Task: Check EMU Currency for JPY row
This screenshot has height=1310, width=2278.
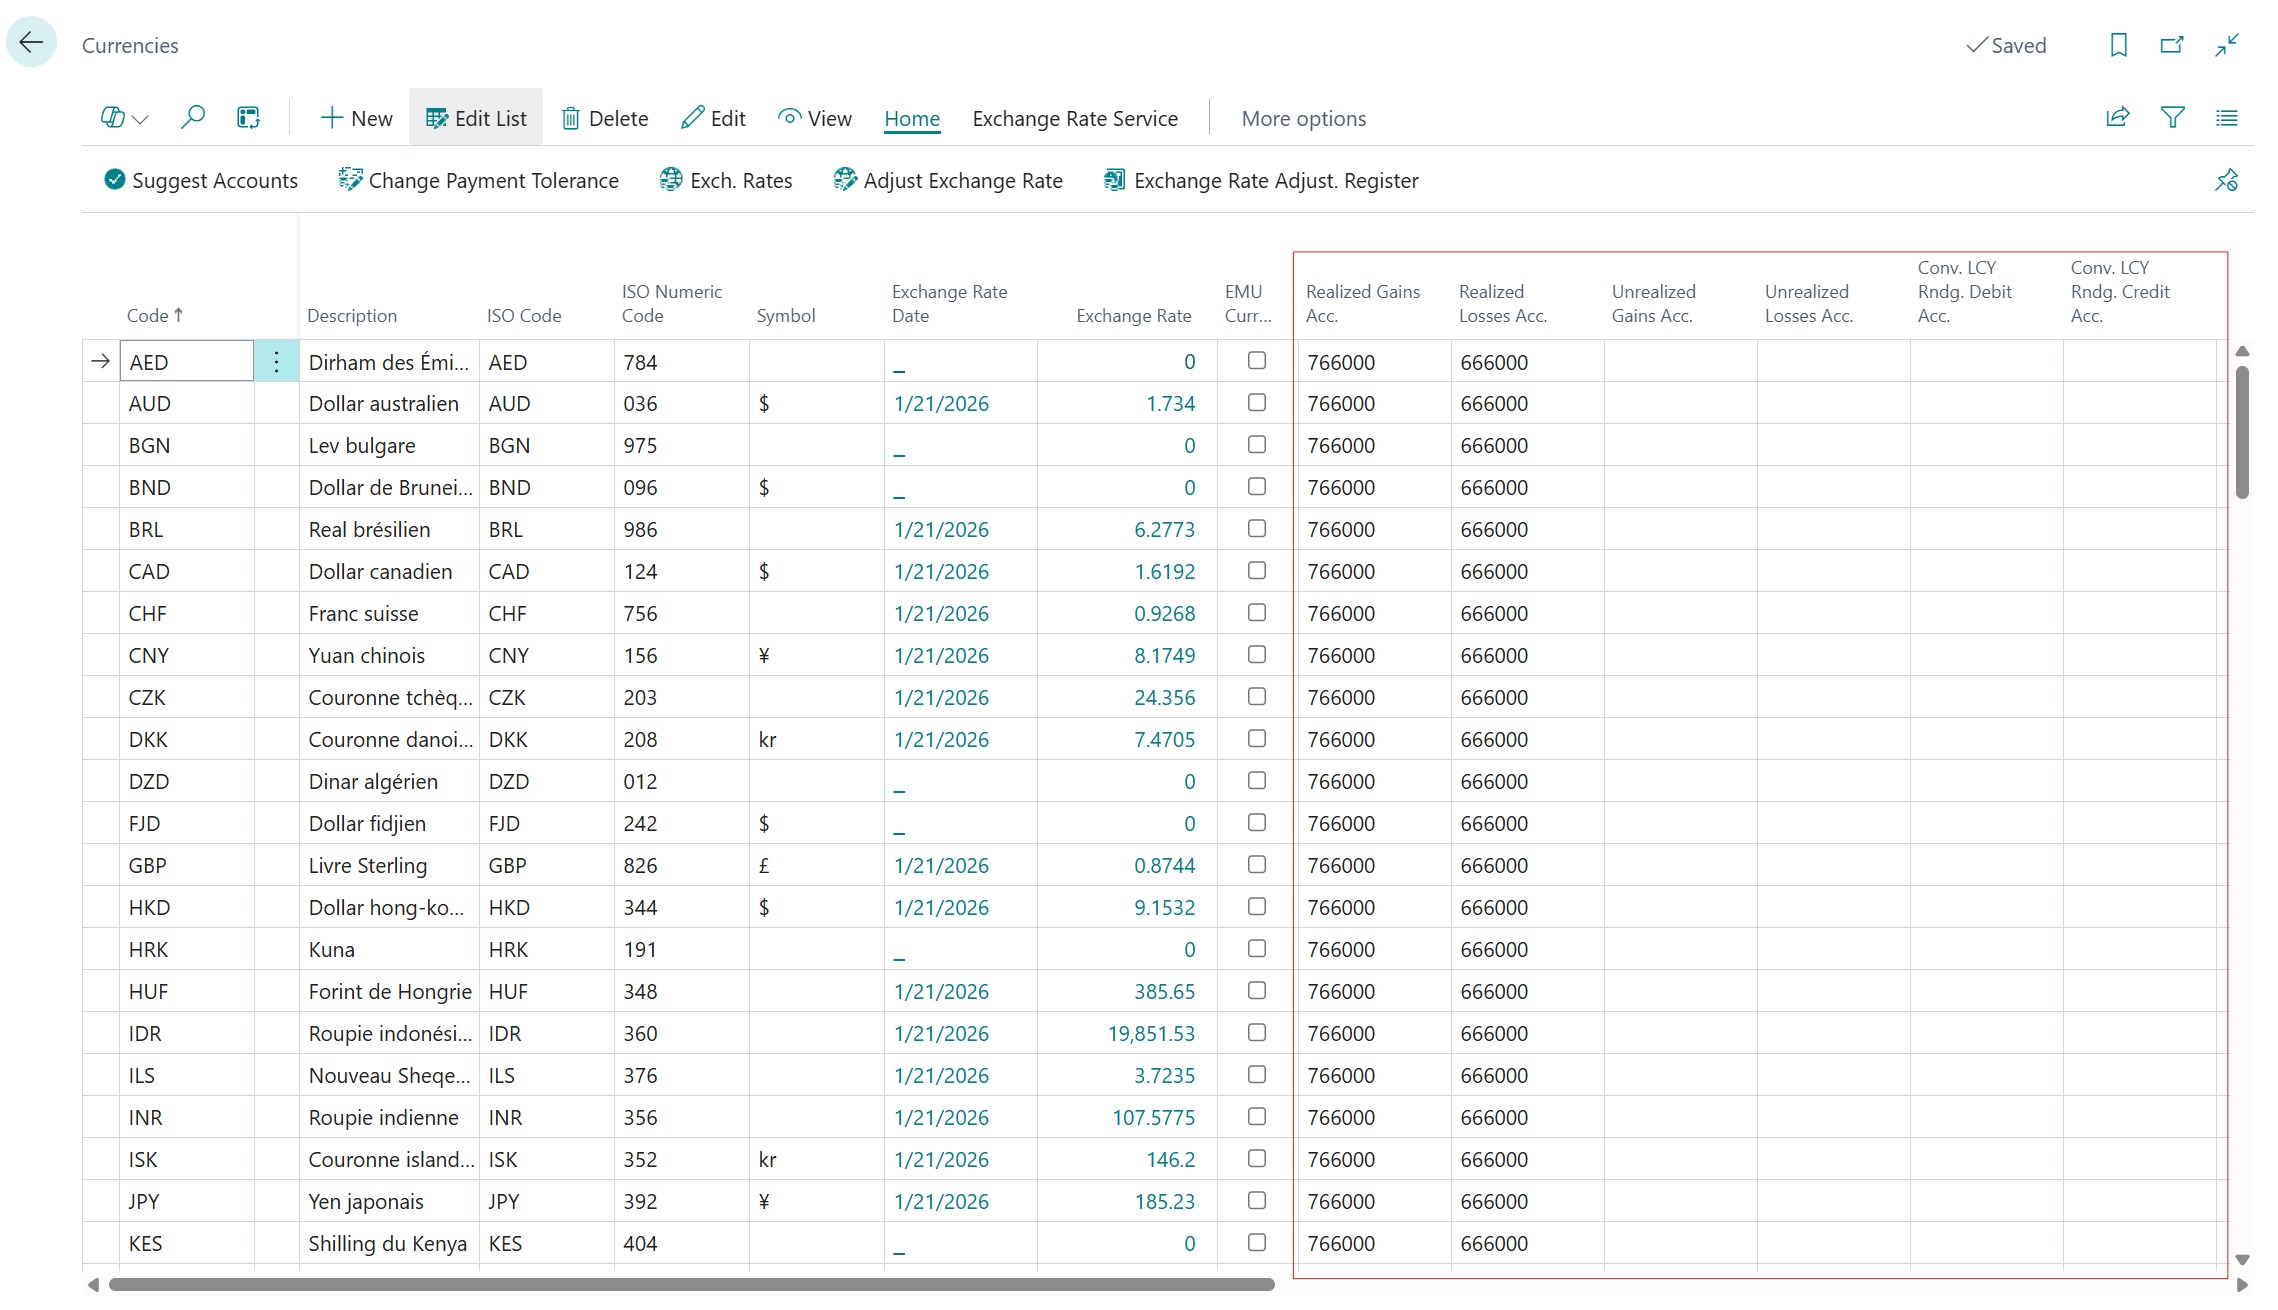Action: coord(1256,1201)
